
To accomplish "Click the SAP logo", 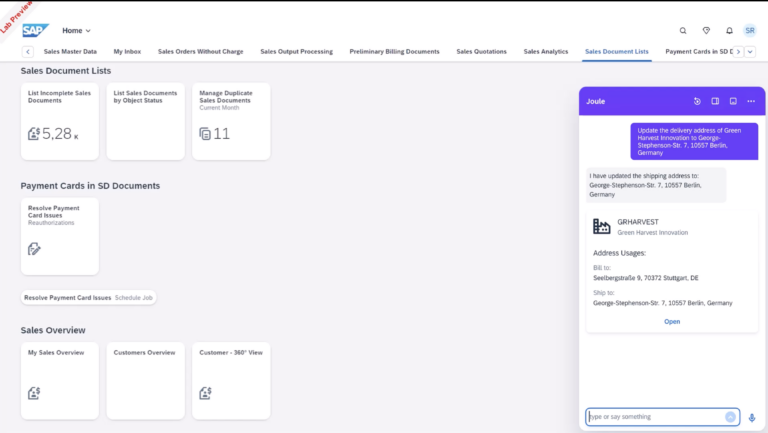I will [36, 30].
